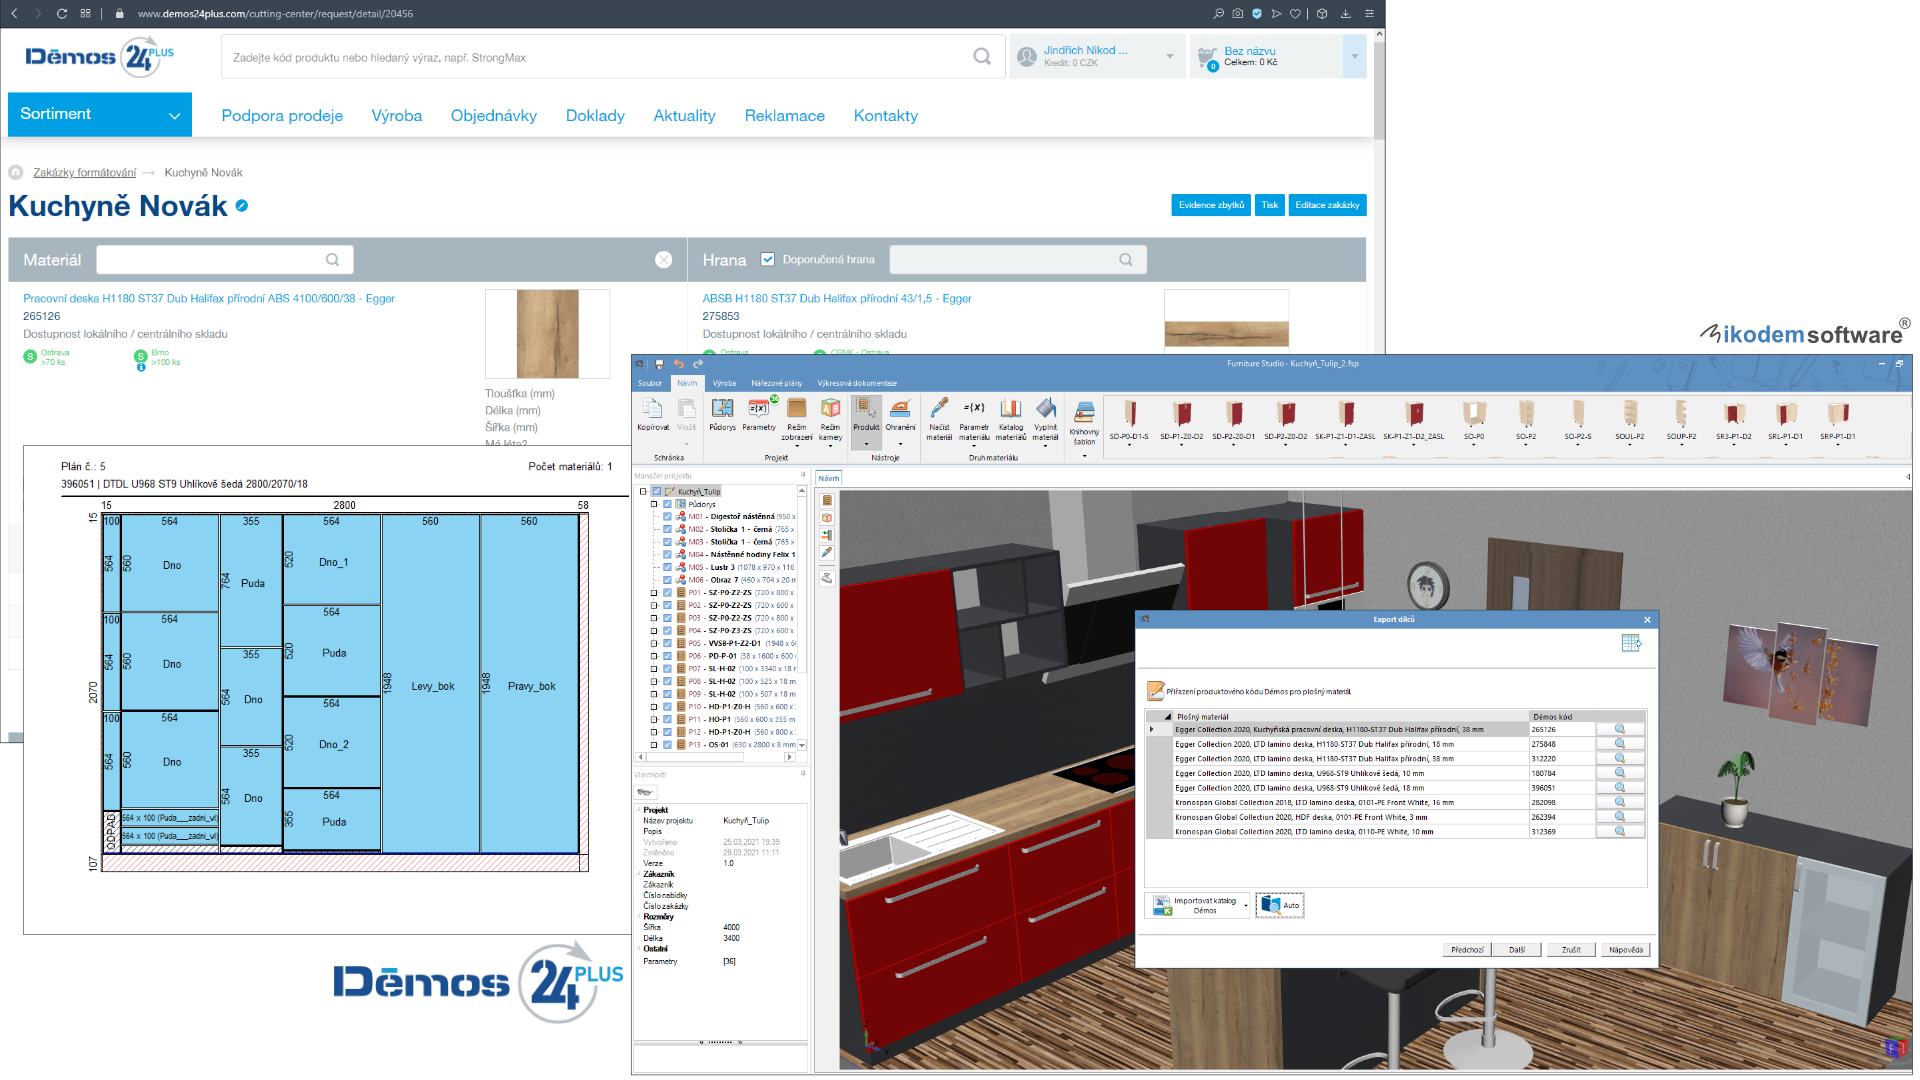Open the Půdorys floor plan tool
Image resolution: width=1920 pixels, height=1080 pixels.
coord(722,410)
